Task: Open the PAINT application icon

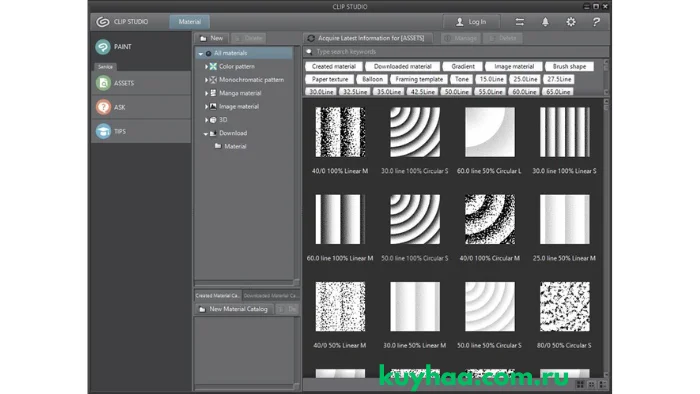Action: (x=103, y=47)
